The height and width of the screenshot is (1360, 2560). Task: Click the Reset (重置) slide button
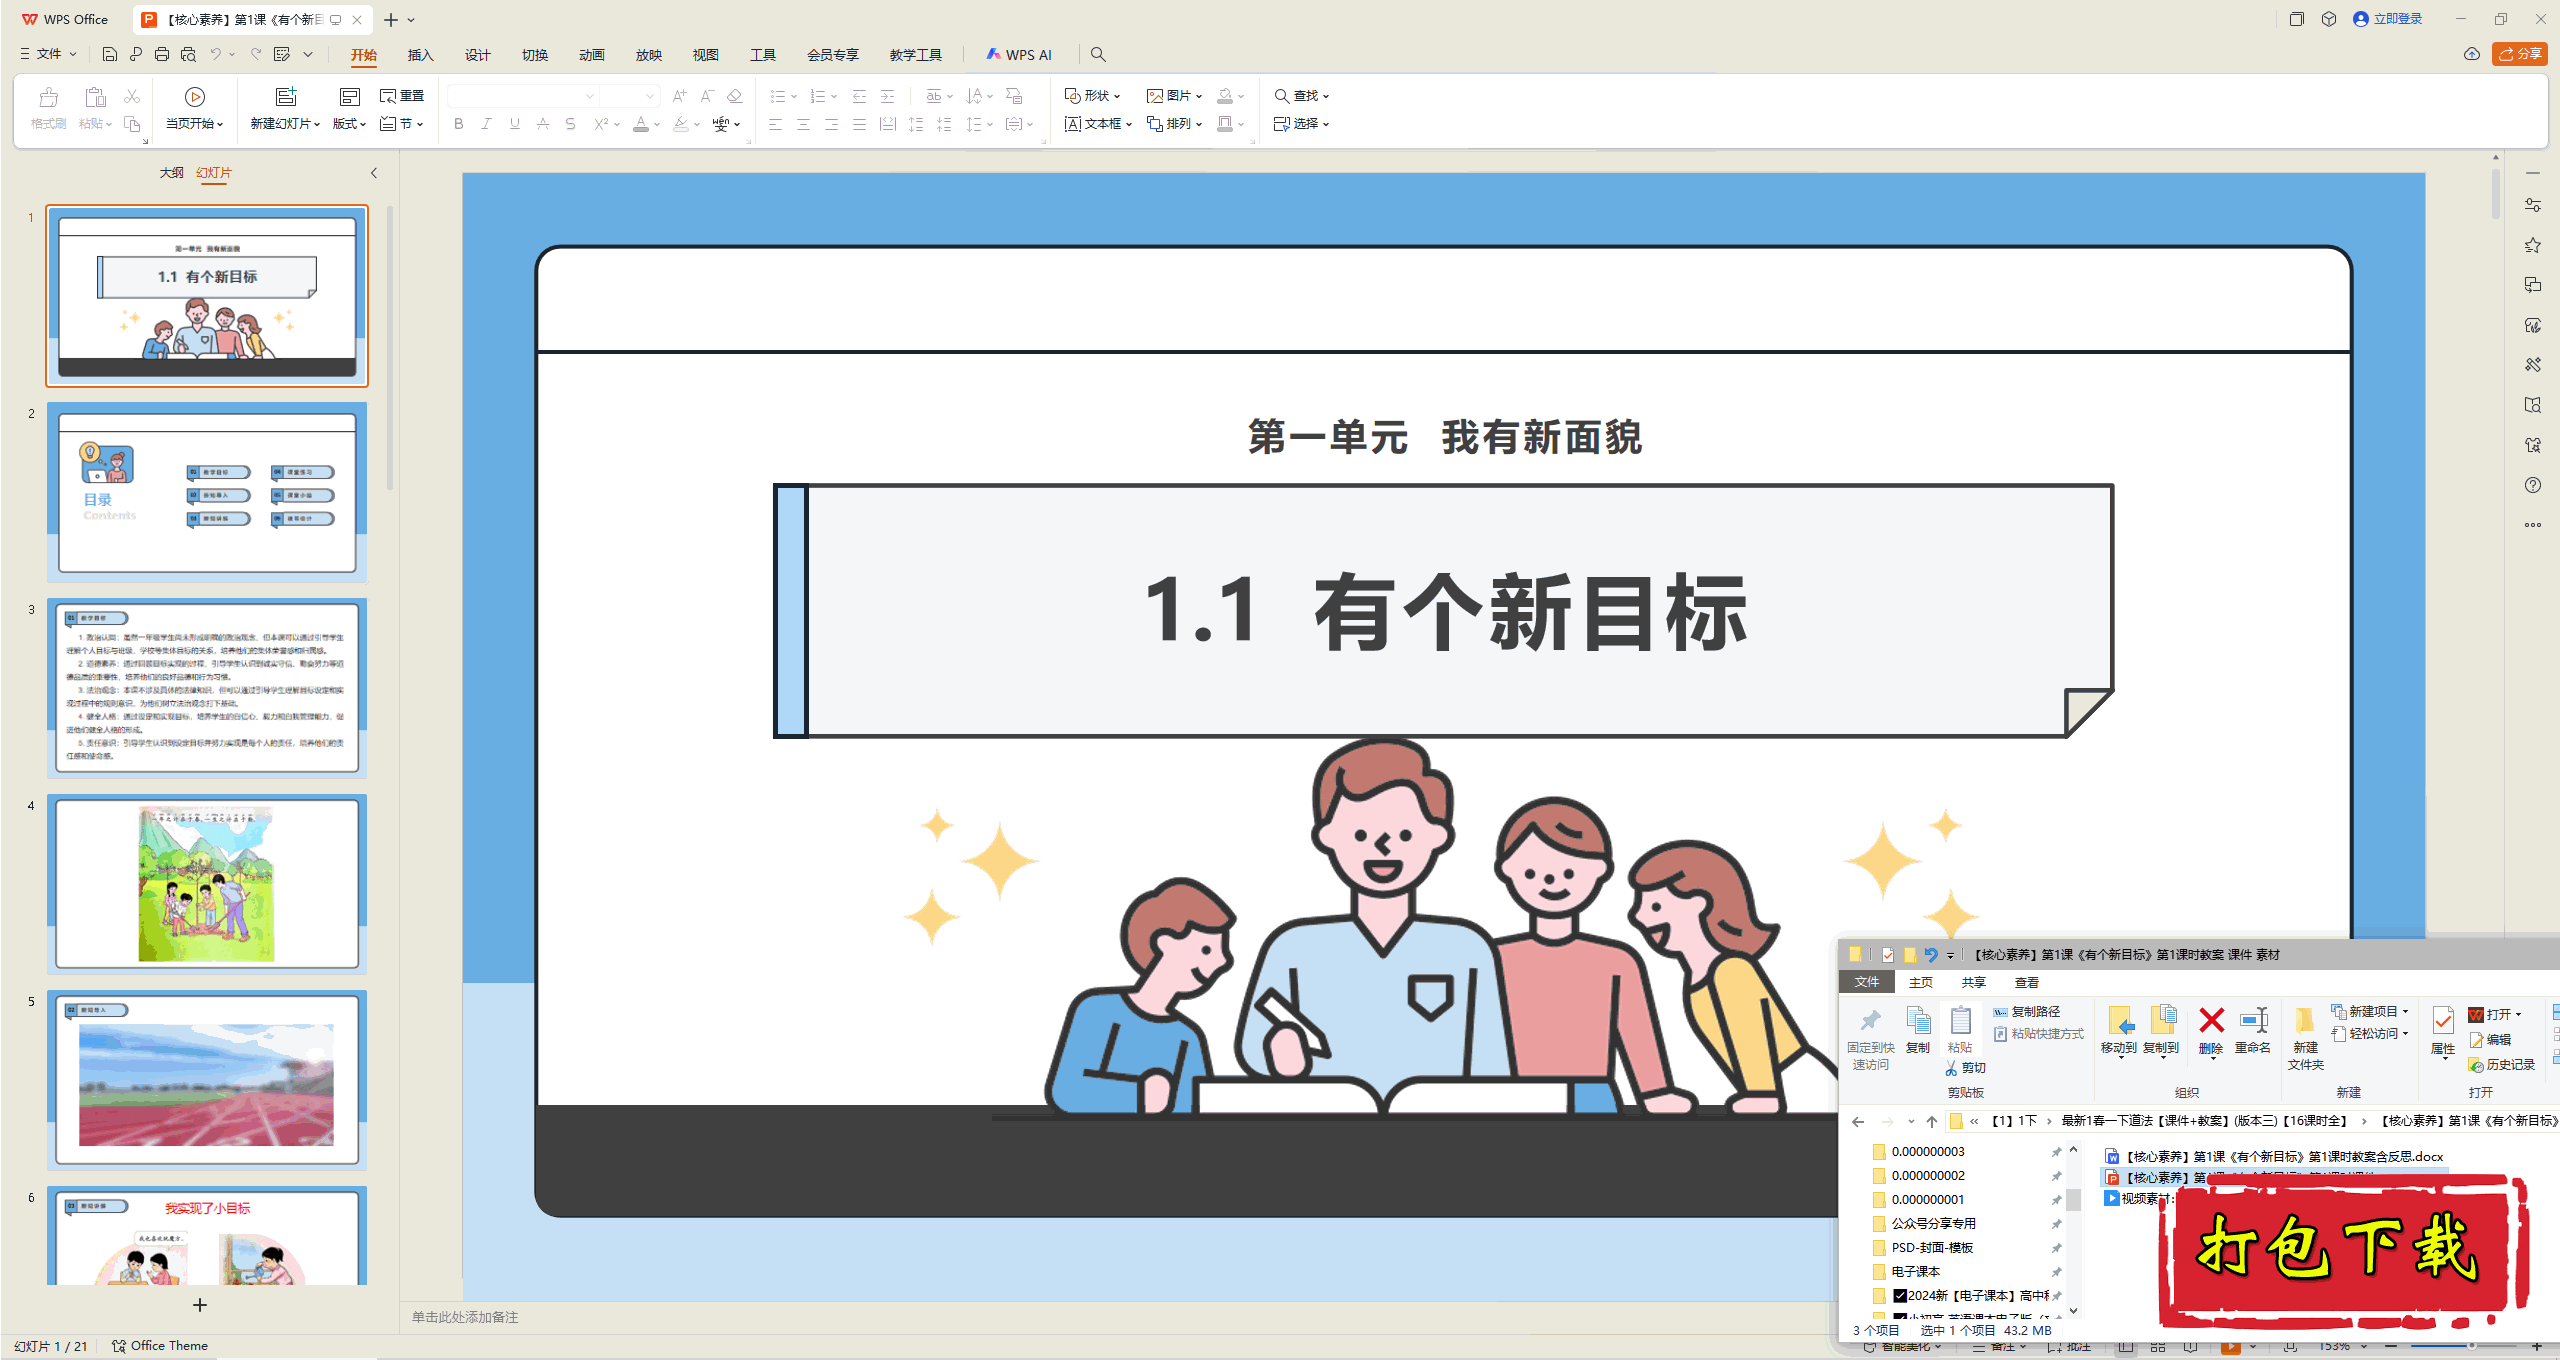click(402, 96)
